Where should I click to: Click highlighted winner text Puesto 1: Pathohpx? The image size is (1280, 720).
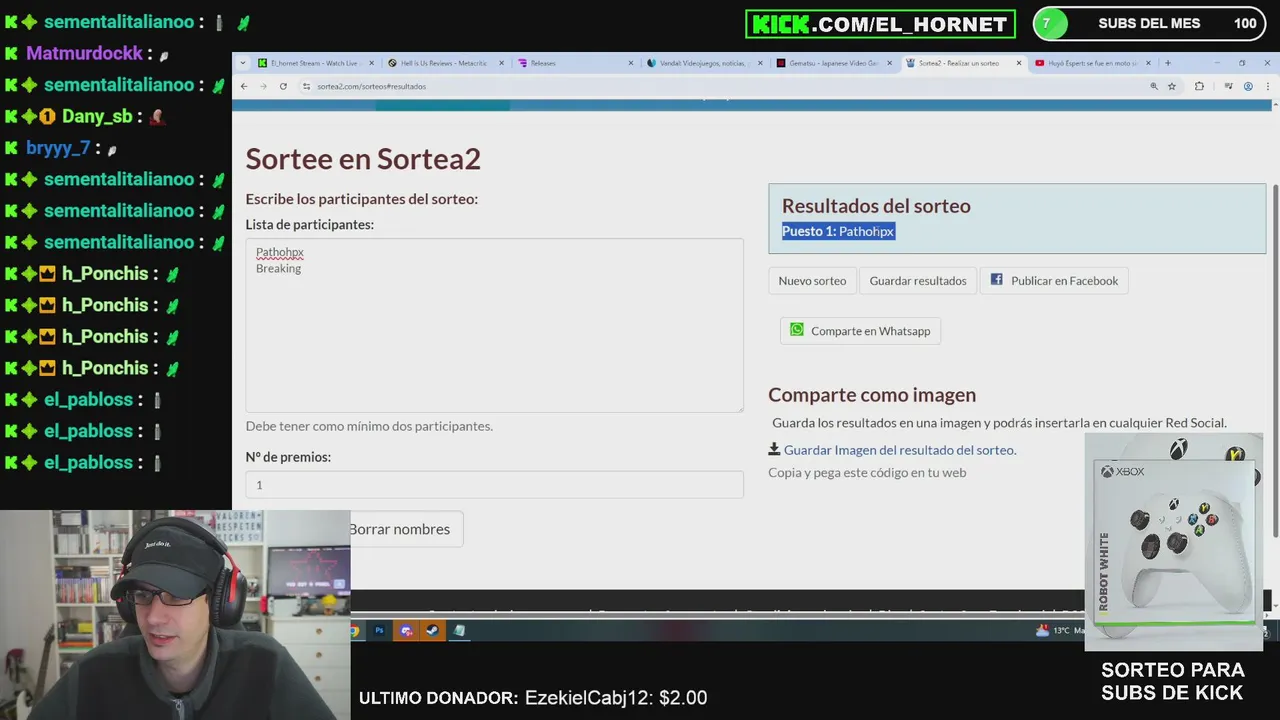(838, 231)
